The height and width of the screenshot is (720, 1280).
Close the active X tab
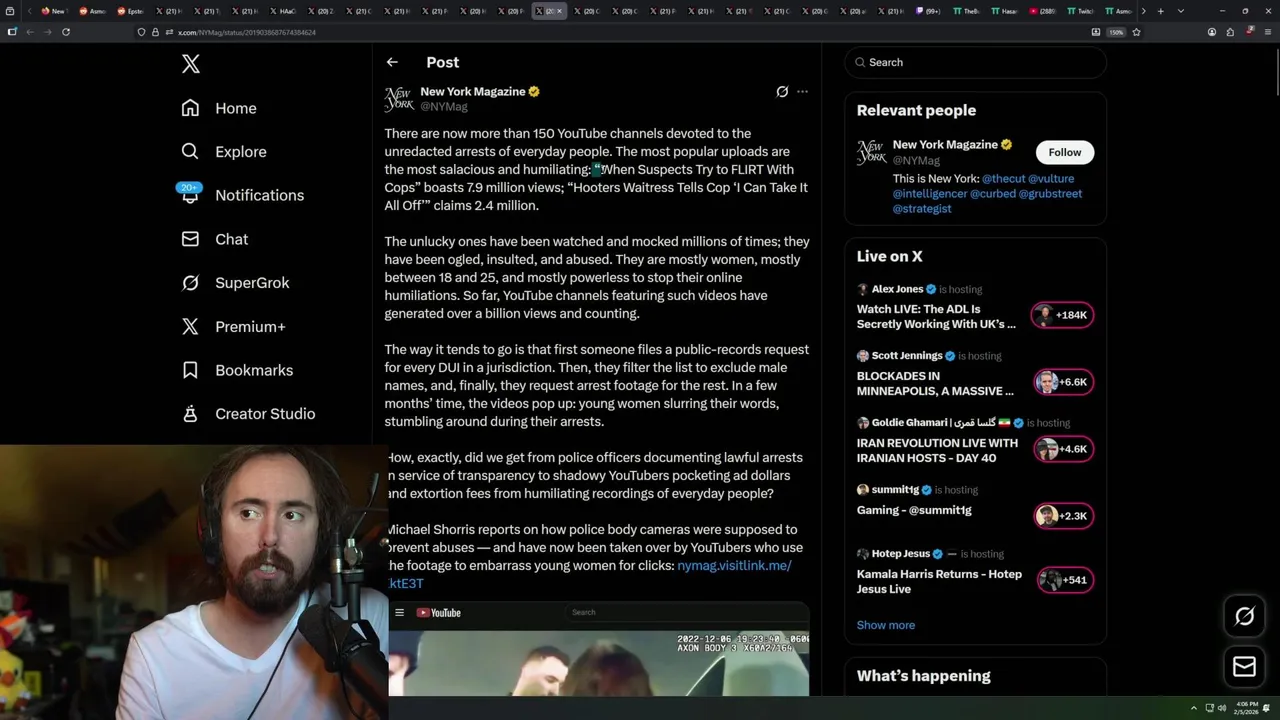click(x=560, y=11)
